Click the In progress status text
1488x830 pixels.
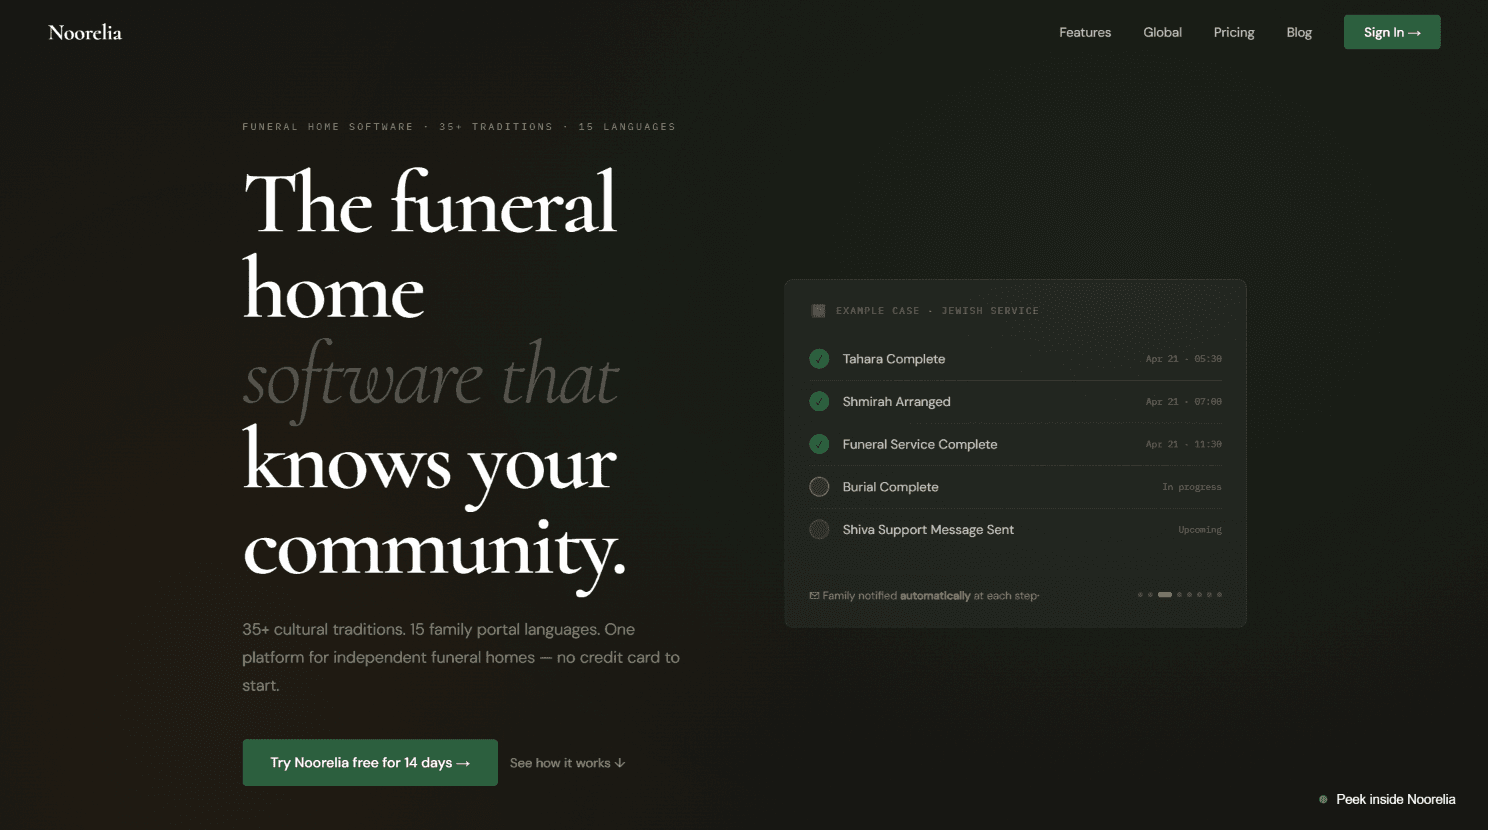click(x=1192, y=487)
